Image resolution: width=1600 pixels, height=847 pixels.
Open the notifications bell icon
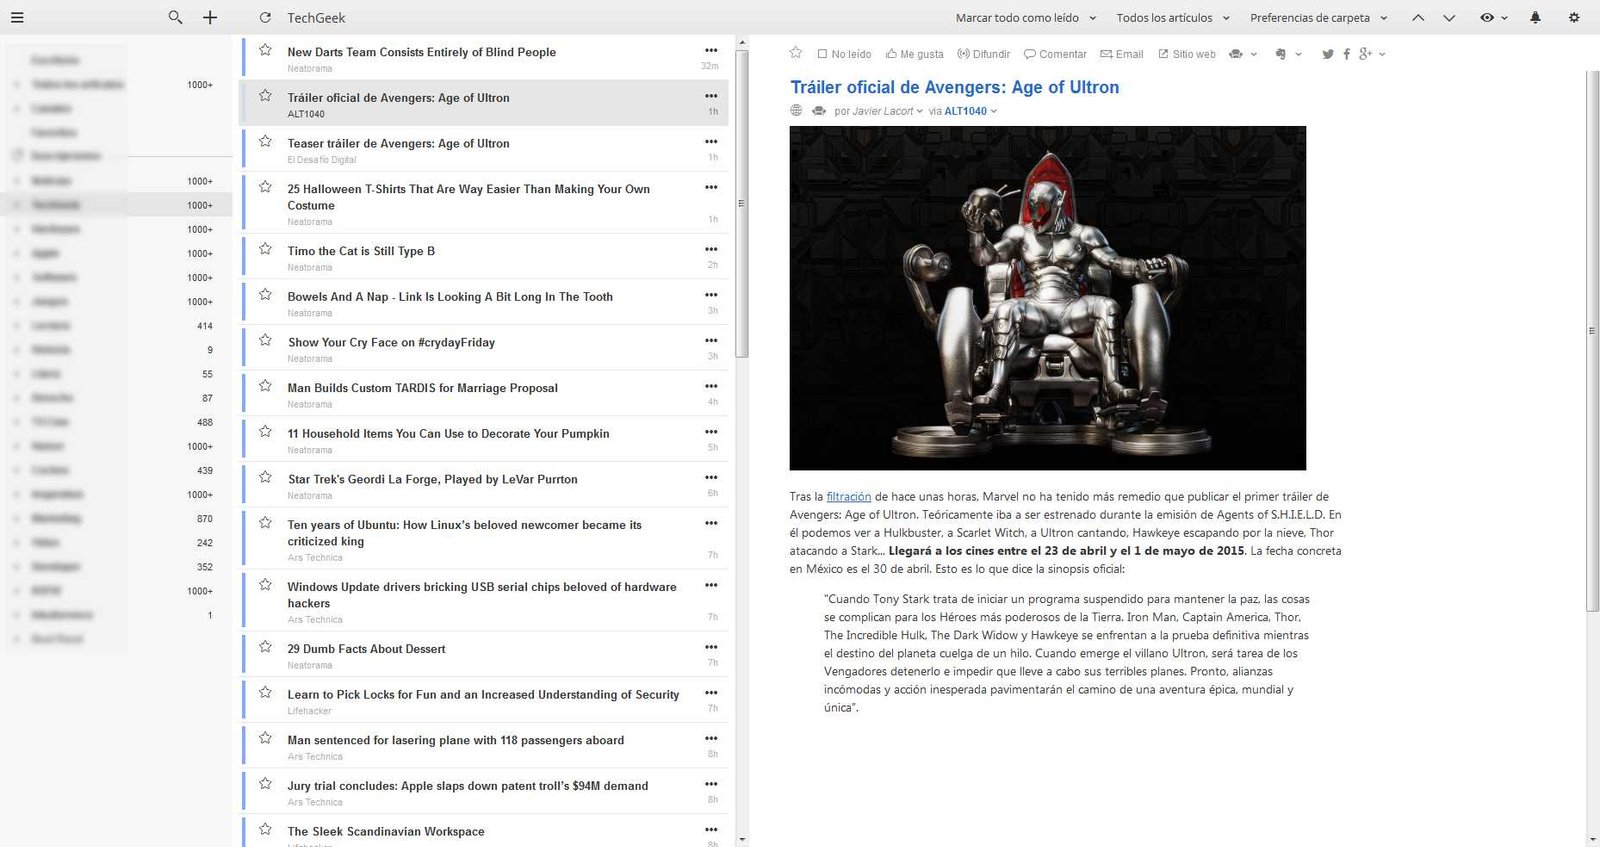(1535, 17)
